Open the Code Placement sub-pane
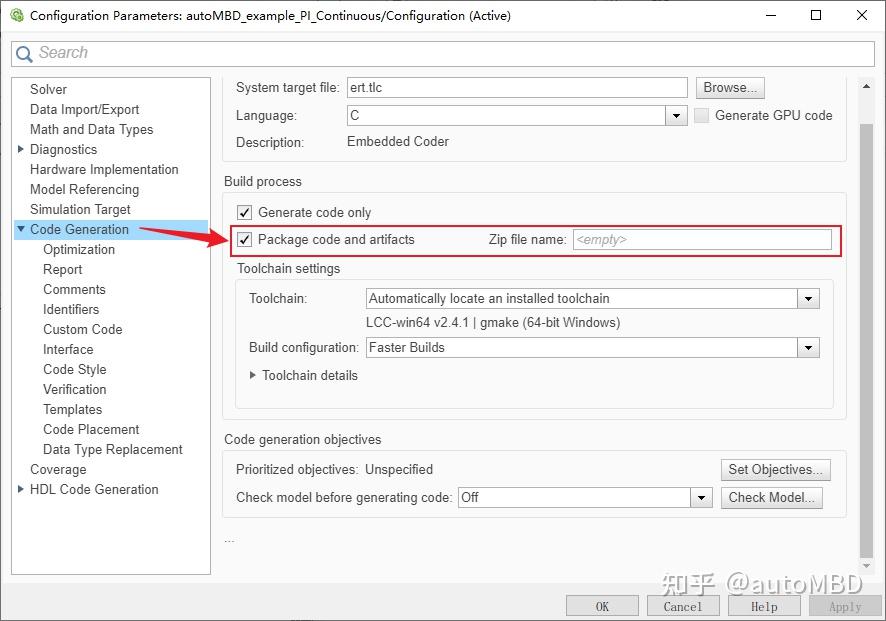The image size is (886, 621). (91, 429)
